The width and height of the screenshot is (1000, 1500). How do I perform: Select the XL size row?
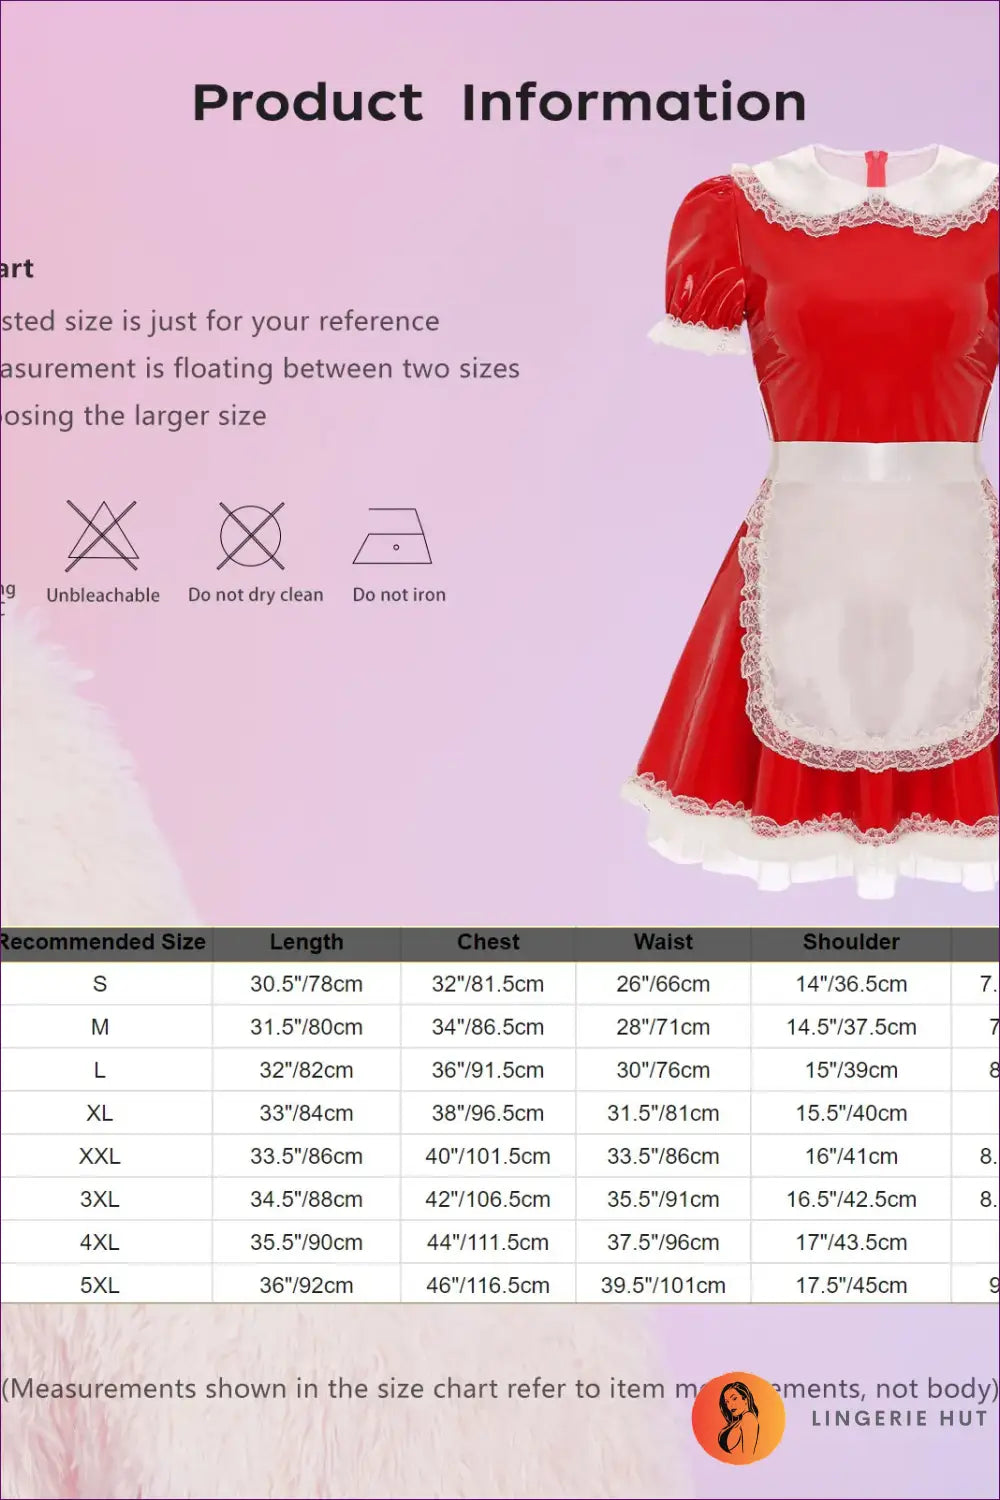pos(100,1112)
